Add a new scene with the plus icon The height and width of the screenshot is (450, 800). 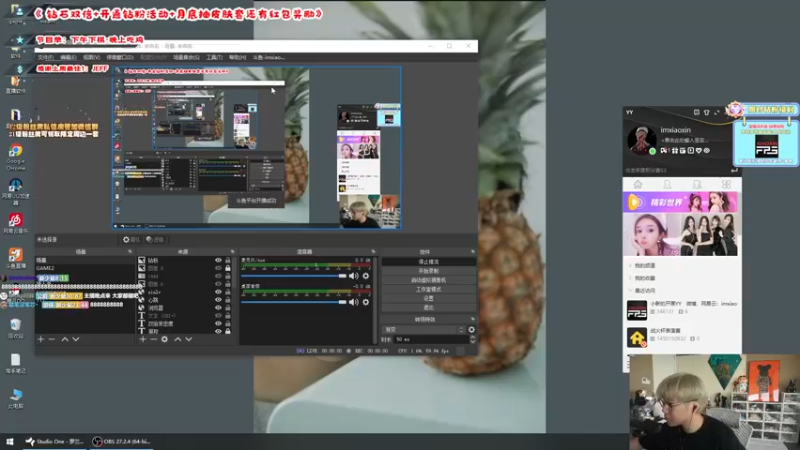point(41,339)
